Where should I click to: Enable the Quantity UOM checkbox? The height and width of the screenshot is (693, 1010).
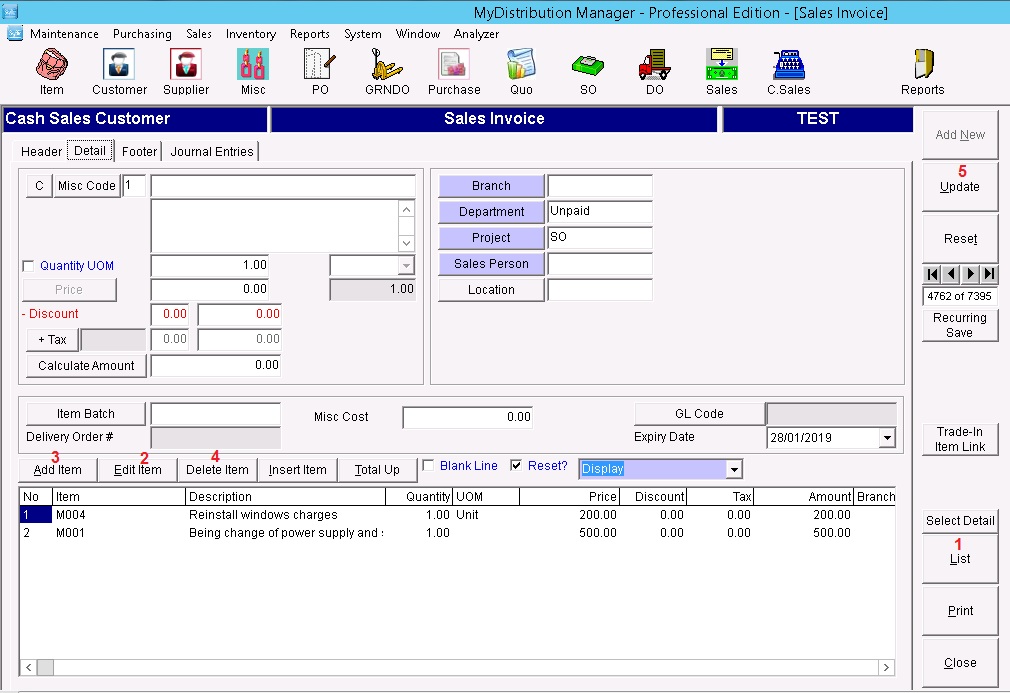(28, 266)
